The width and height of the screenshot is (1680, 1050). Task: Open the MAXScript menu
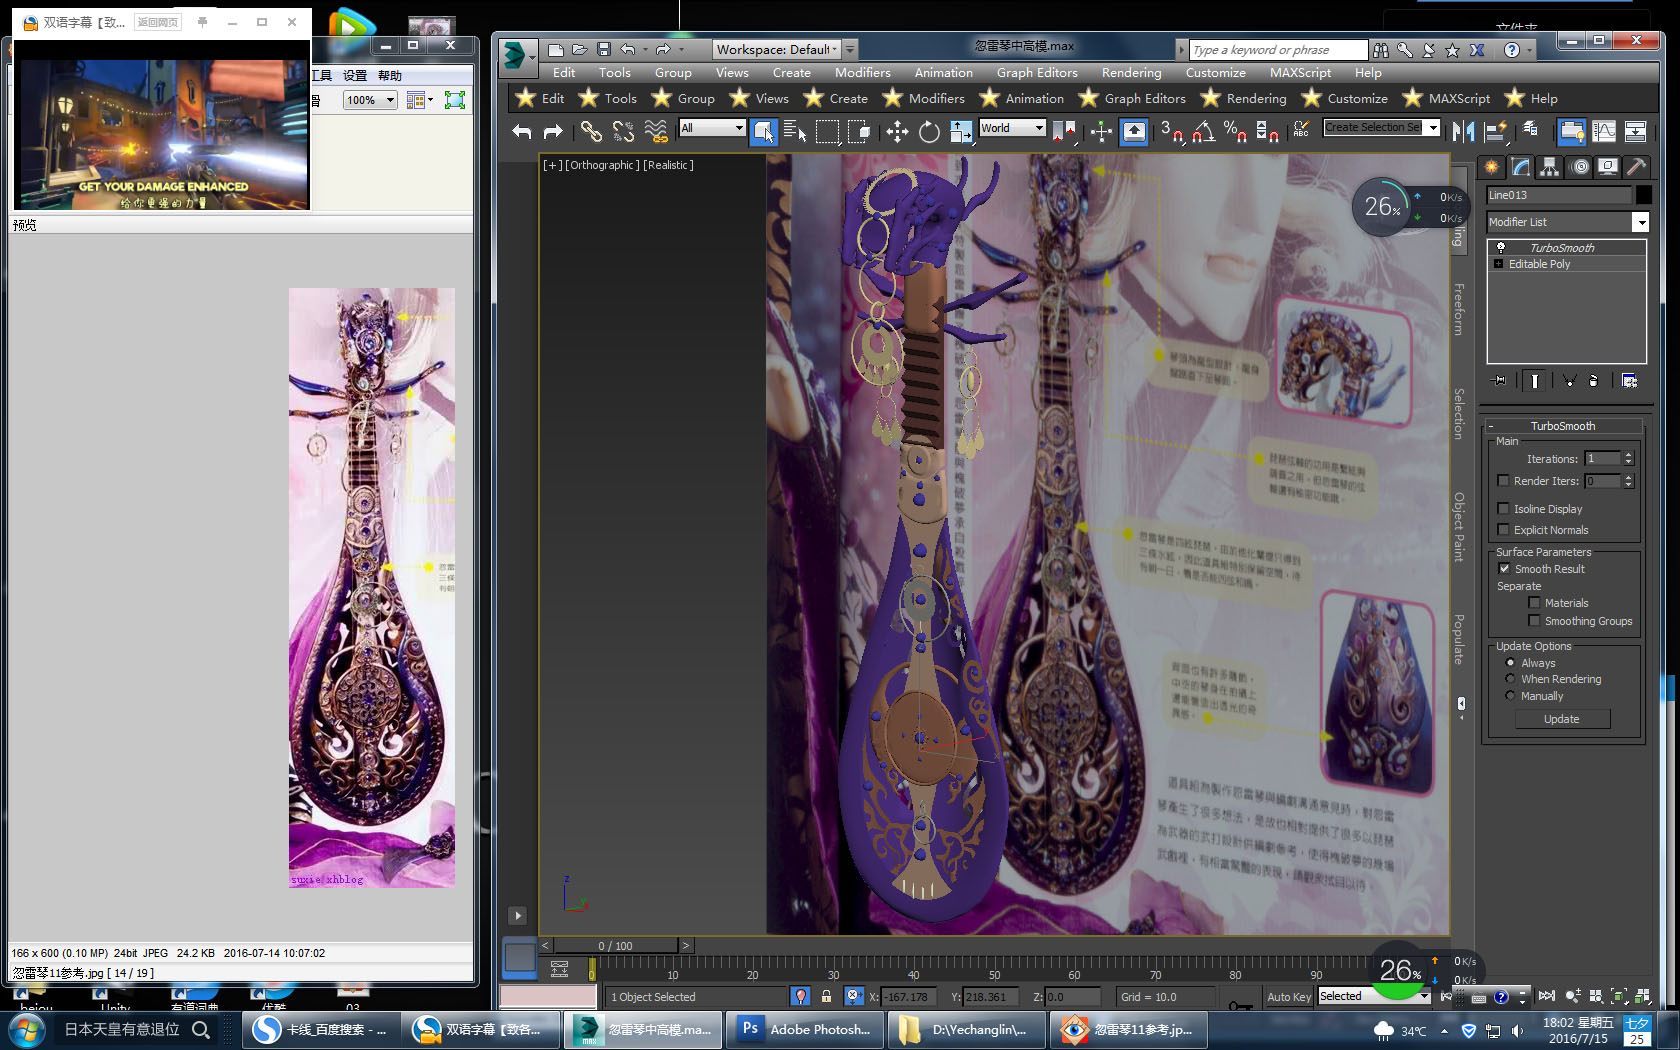[1300, 73]
